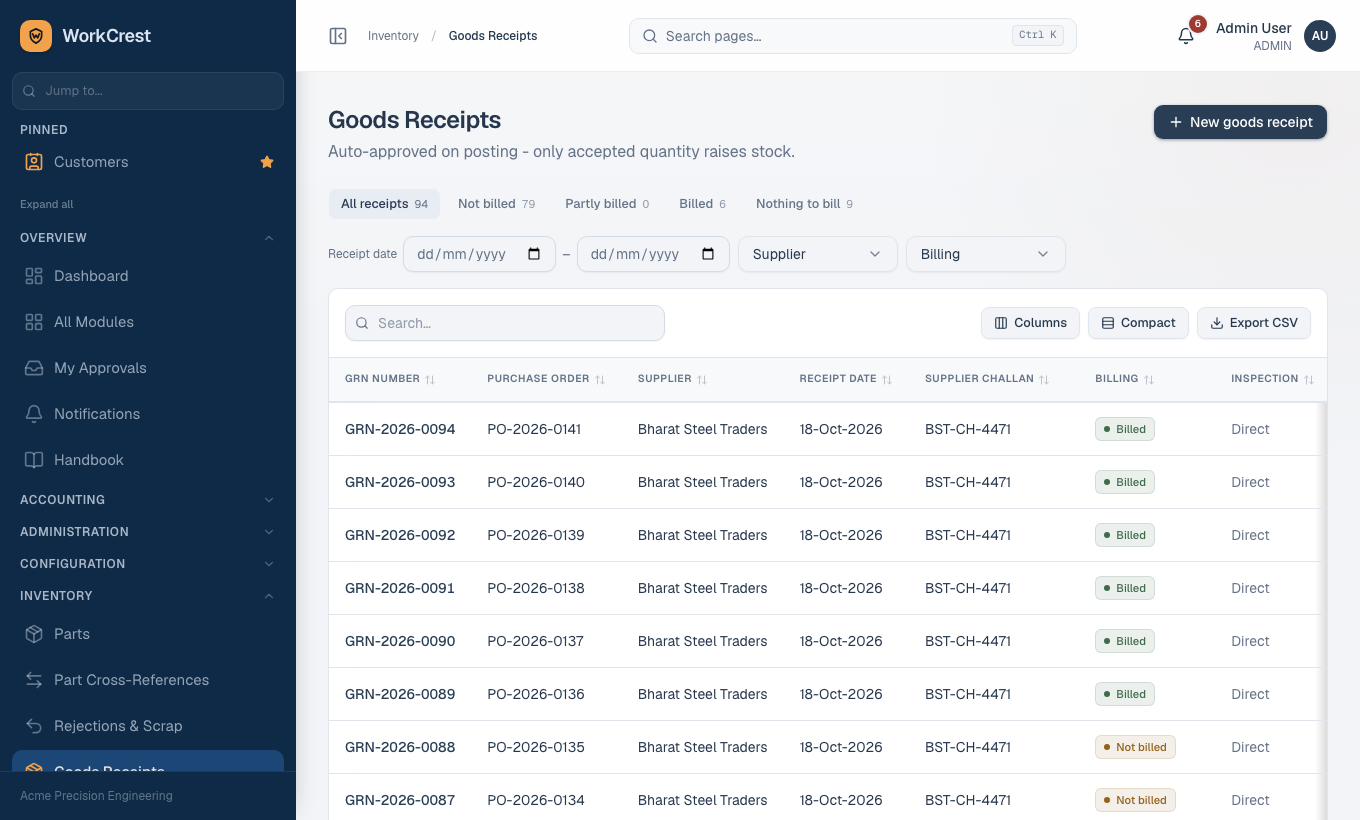Collapse the Inventory sidebar section

(148, 596)
